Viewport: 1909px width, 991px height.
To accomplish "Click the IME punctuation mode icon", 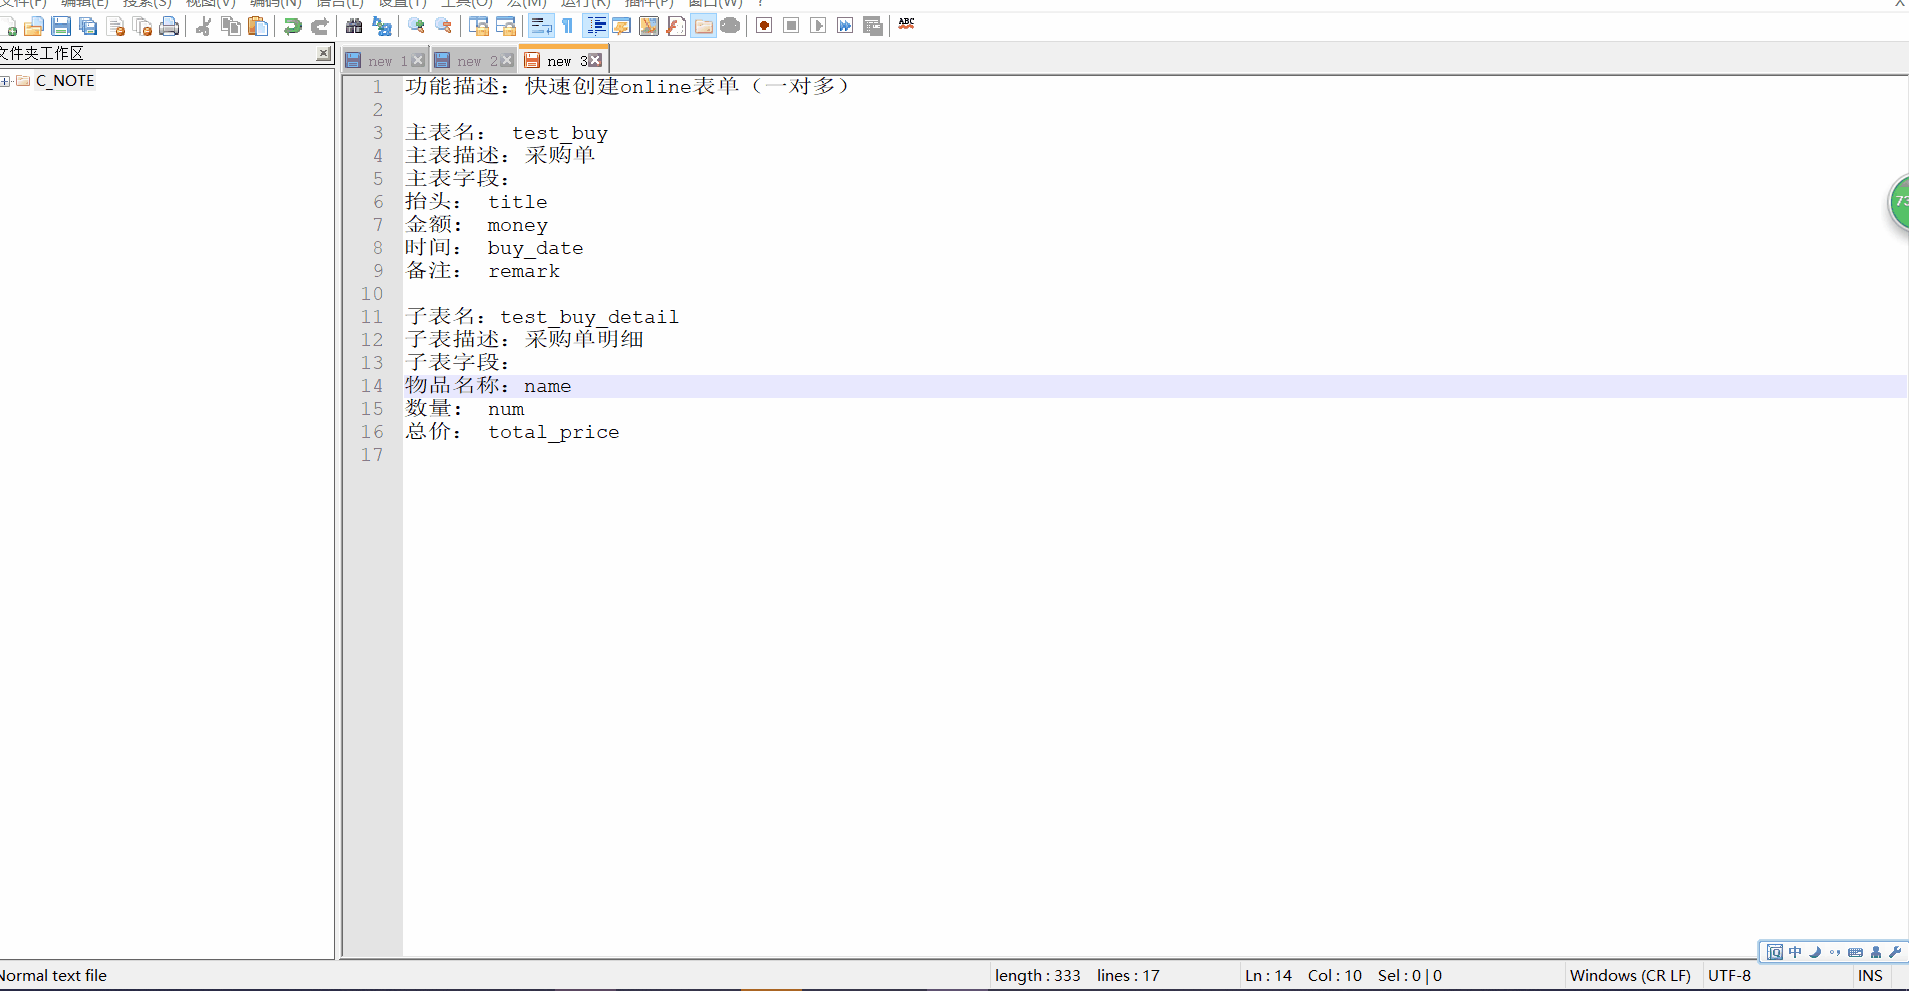I will coord(1835,952).
